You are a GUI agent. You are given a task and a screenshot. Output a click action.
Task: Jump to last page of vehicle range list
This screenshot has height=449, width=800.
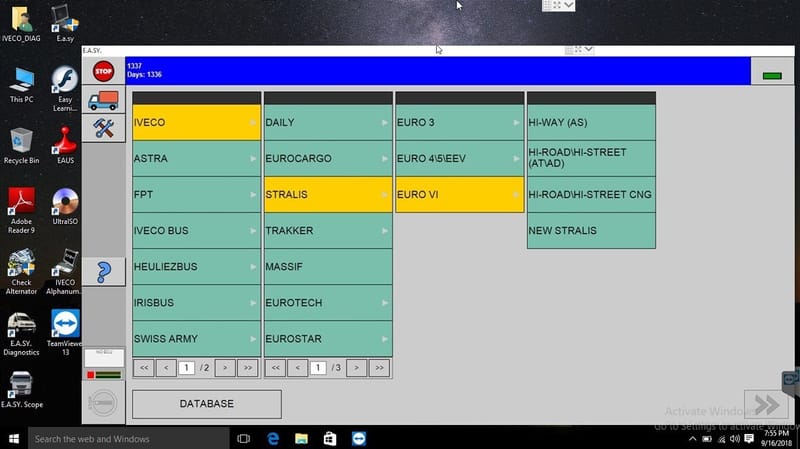[x=380, y=368]
